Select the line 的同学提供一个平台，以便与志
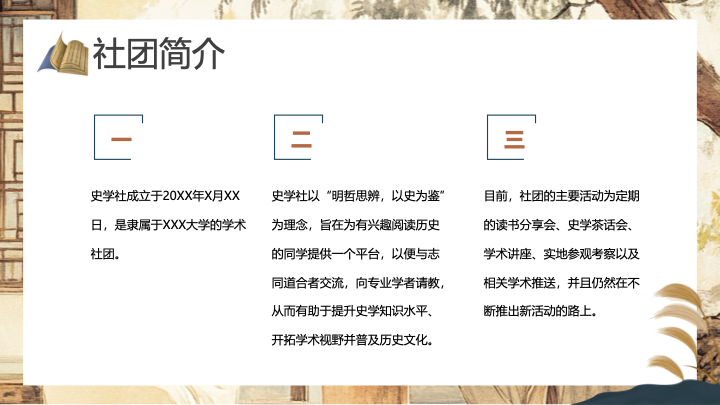This screenshot has width=720, height=405. coord(355,254)
